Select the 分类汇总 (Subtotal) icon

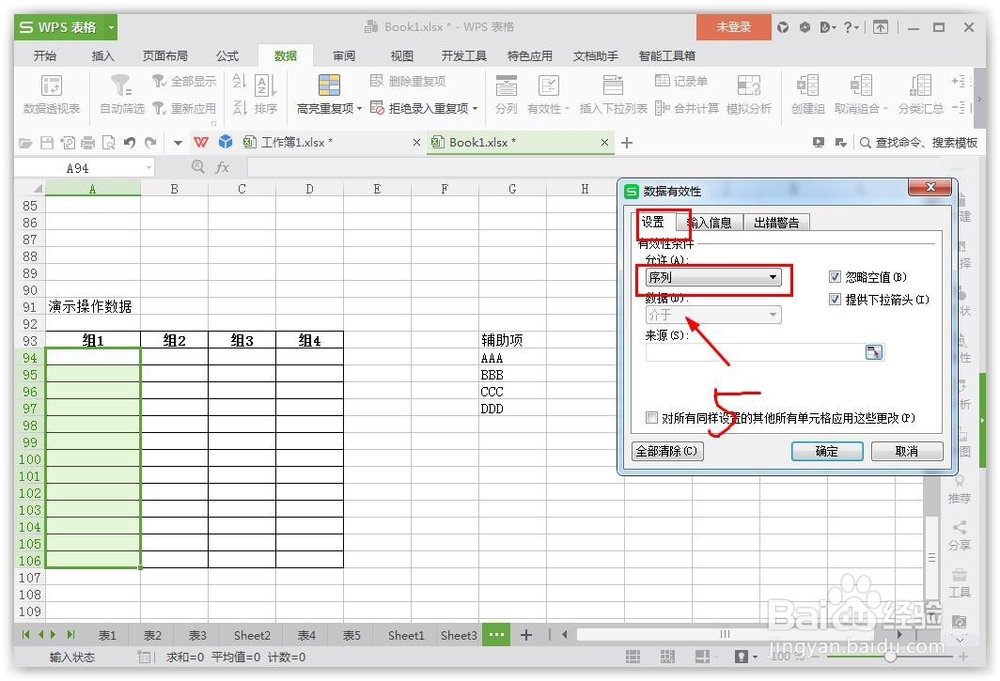[921, 95]
